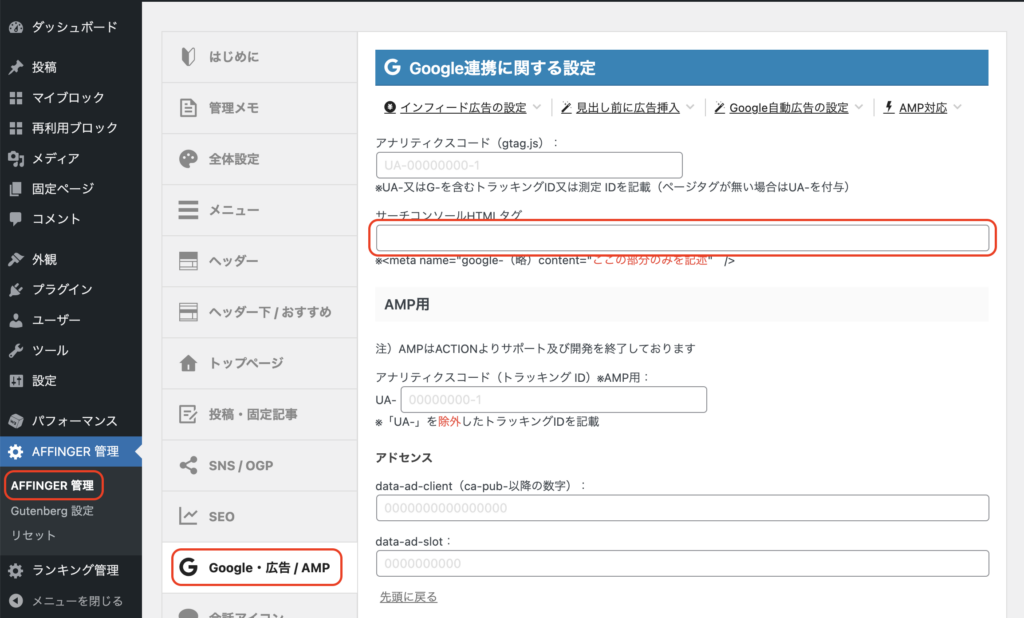1024x618 pixels.
Task: Focus the data-ad-slot input field
Action: click(682, 564)
